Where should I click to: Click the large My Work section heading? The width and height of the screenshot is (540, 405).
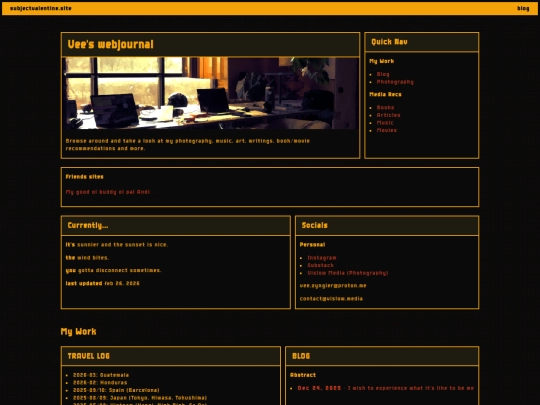79,332
